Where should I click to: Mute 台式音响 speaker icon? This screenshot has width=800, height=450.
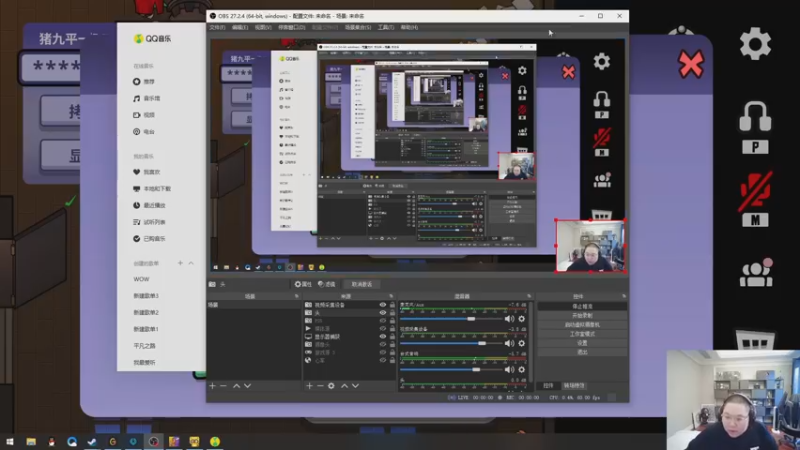click(x=509, y=369)
